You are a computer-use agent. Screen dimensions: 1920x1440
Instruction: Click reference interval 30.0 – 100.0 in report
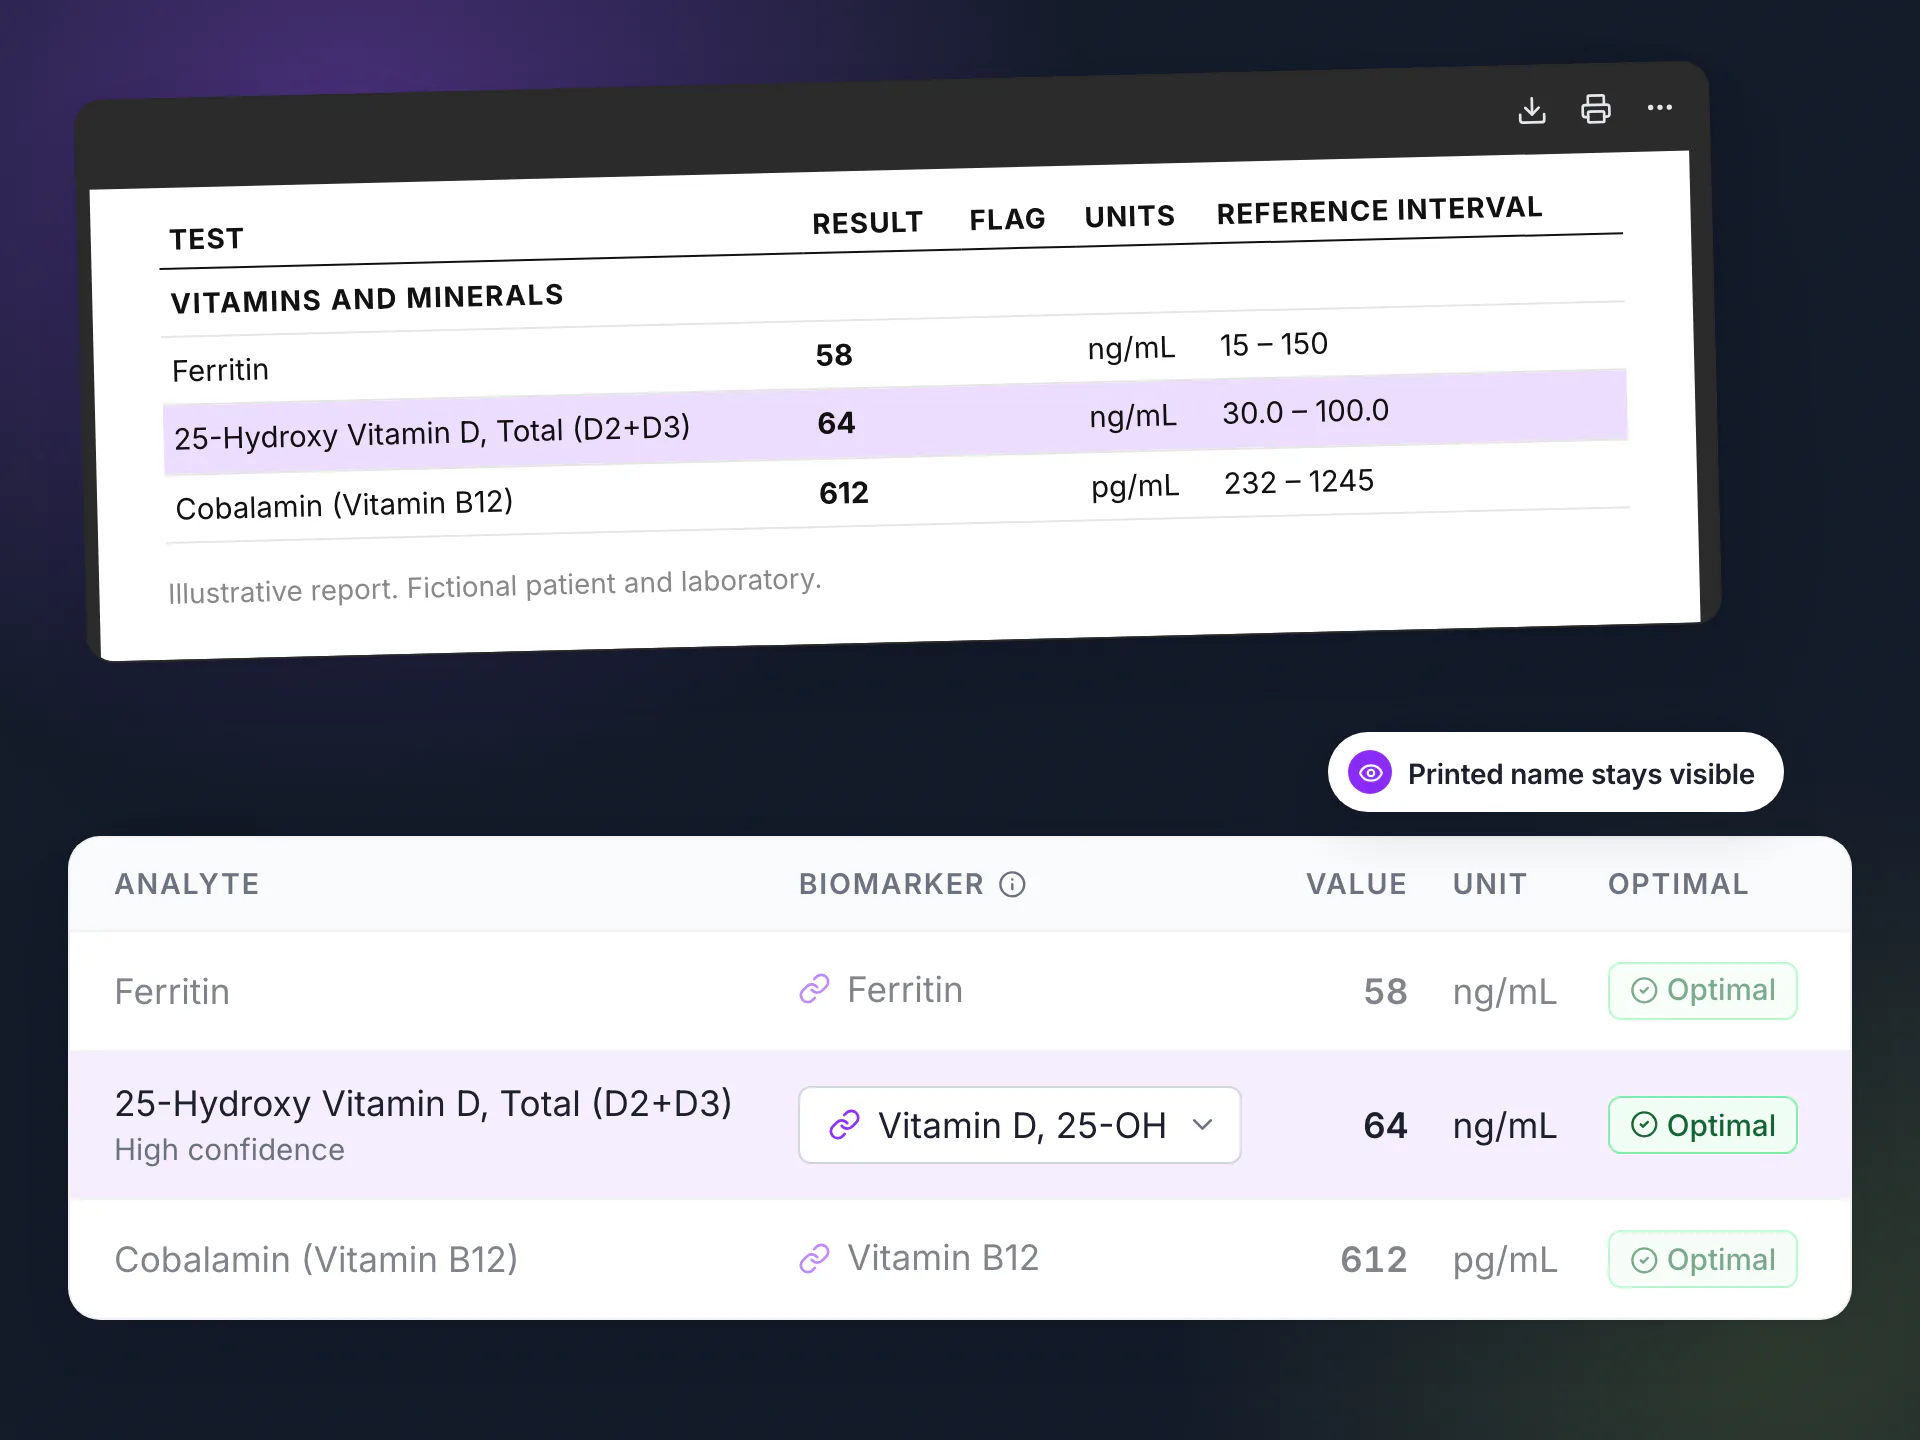pos(1305,411)
